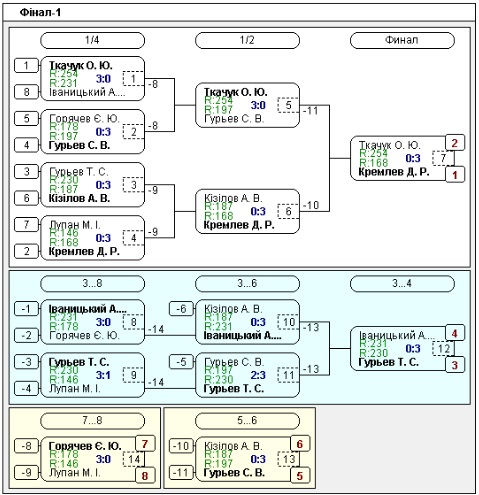Click dashed match number 10 in the 3...6 round

point(288,322)
